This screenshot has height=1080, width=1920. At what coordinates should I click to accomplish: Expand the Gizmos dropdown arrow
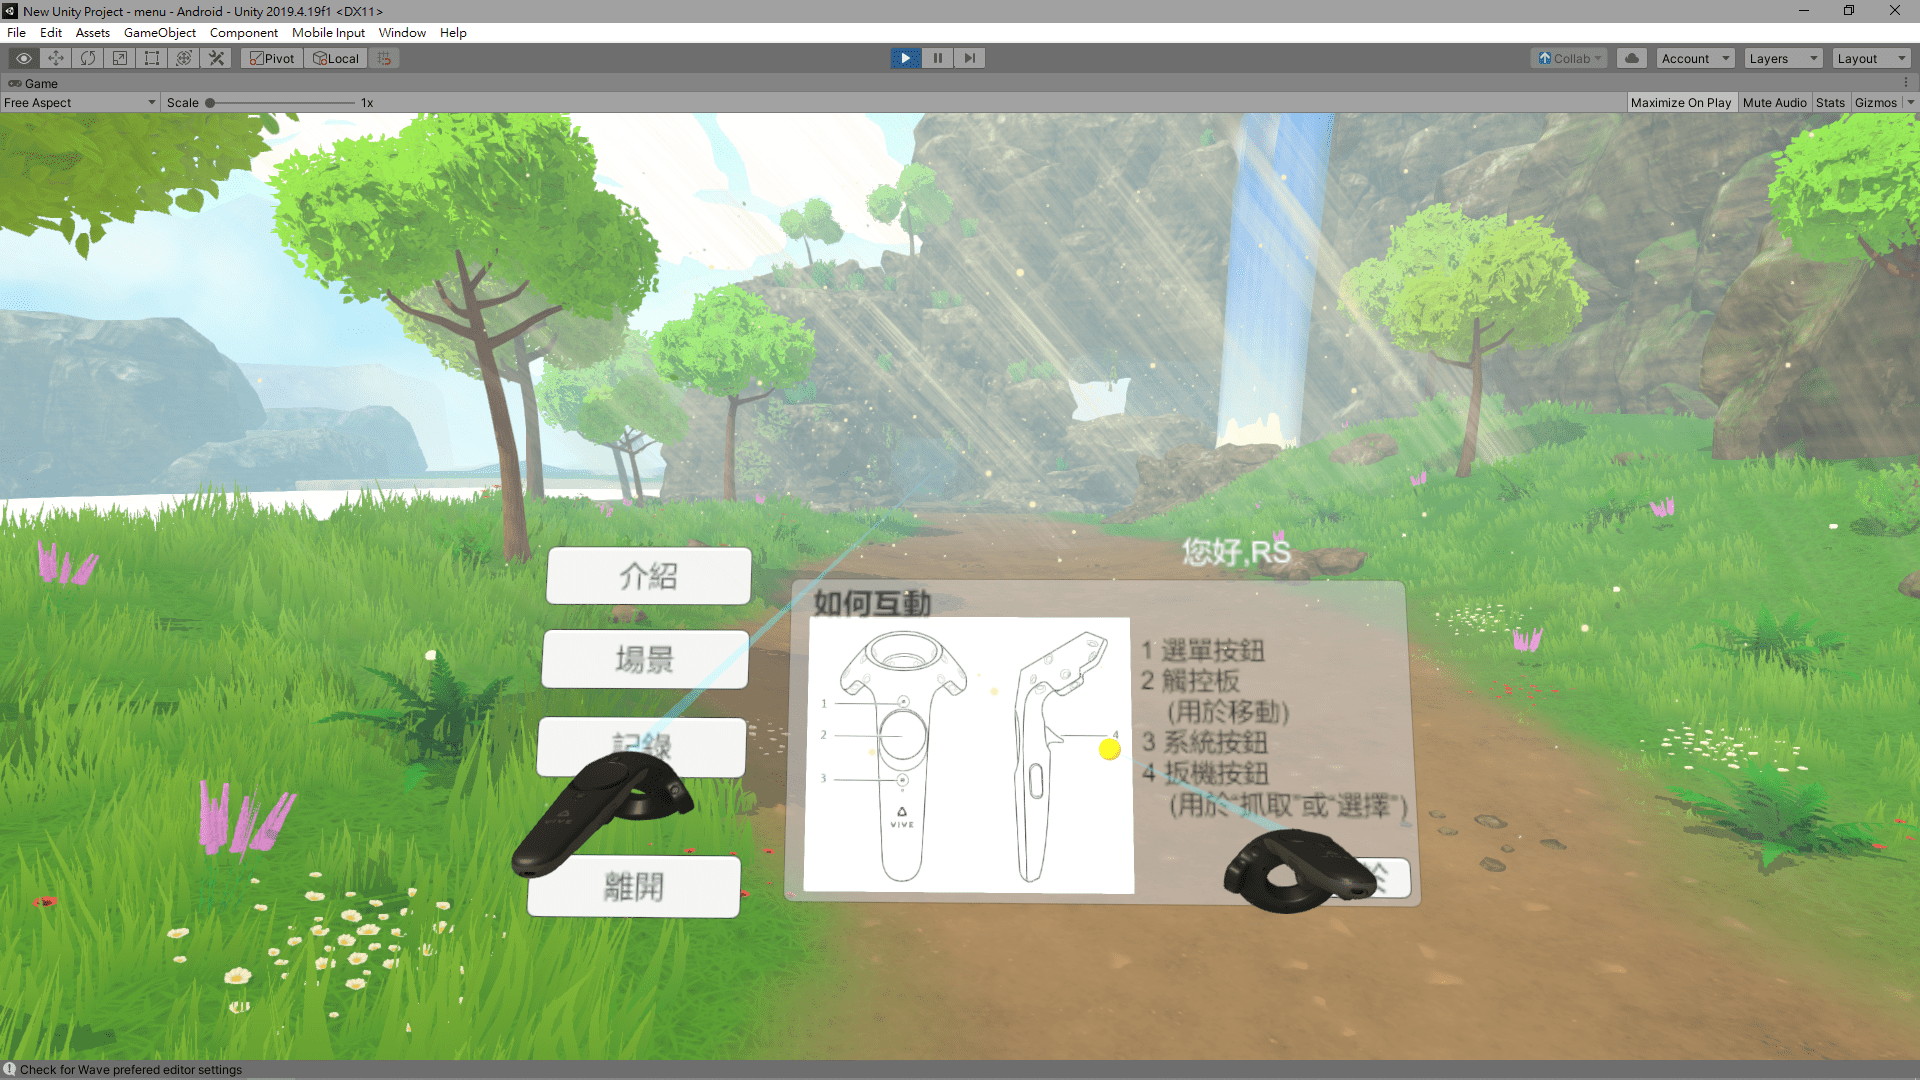(1910, 102)
